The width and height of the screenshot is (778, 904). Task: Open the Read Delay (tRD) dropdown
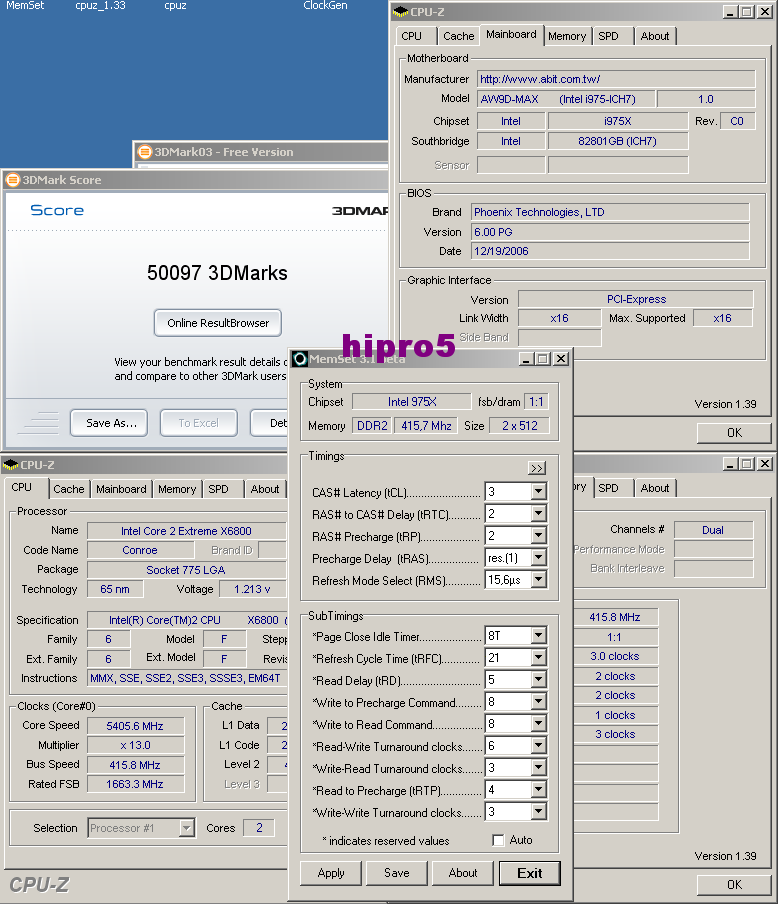click(x=539, y=679)
